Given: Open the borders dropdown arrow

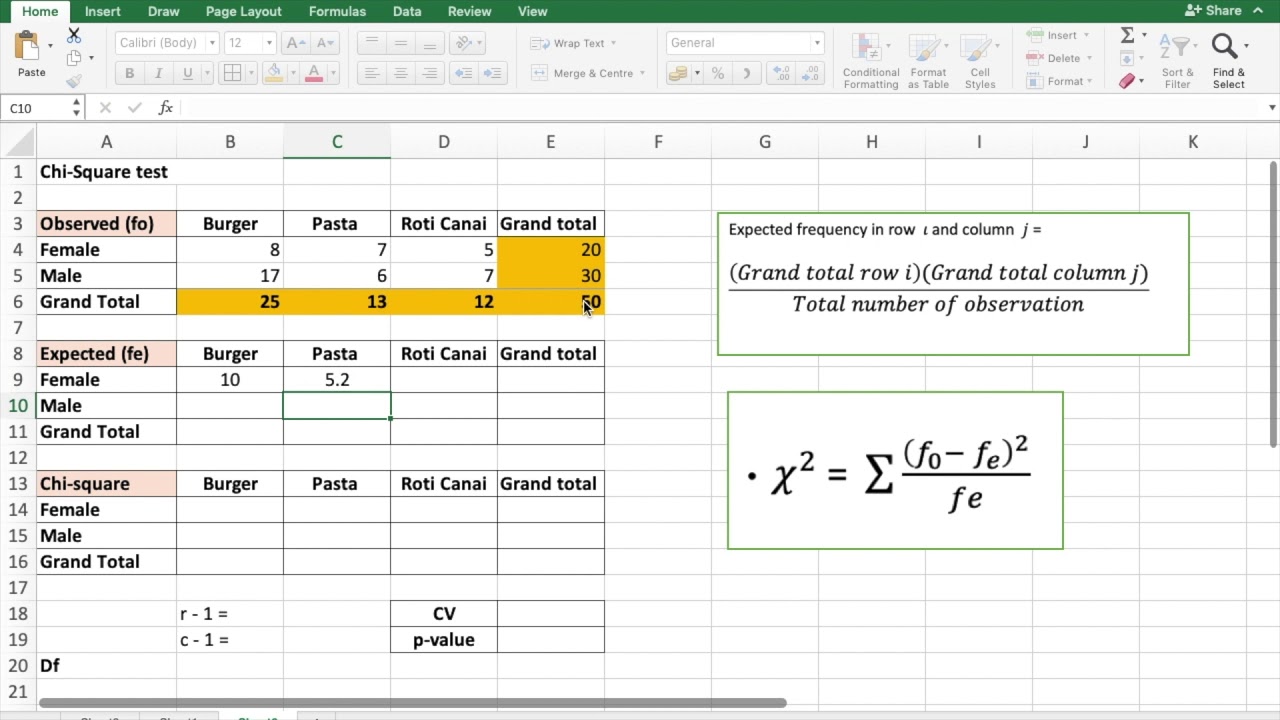Looking at the screenshot, I should coord(250,73).
